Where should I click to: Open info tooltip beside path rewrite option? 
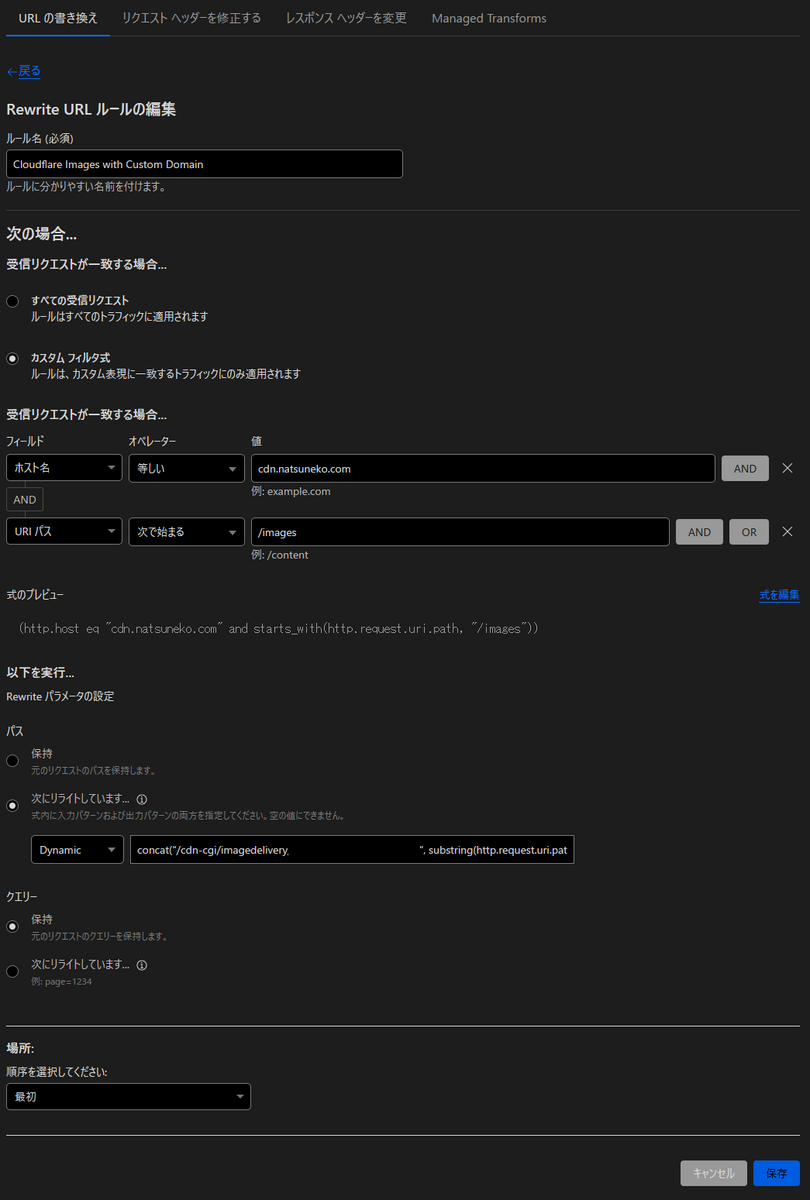(141, 799)
